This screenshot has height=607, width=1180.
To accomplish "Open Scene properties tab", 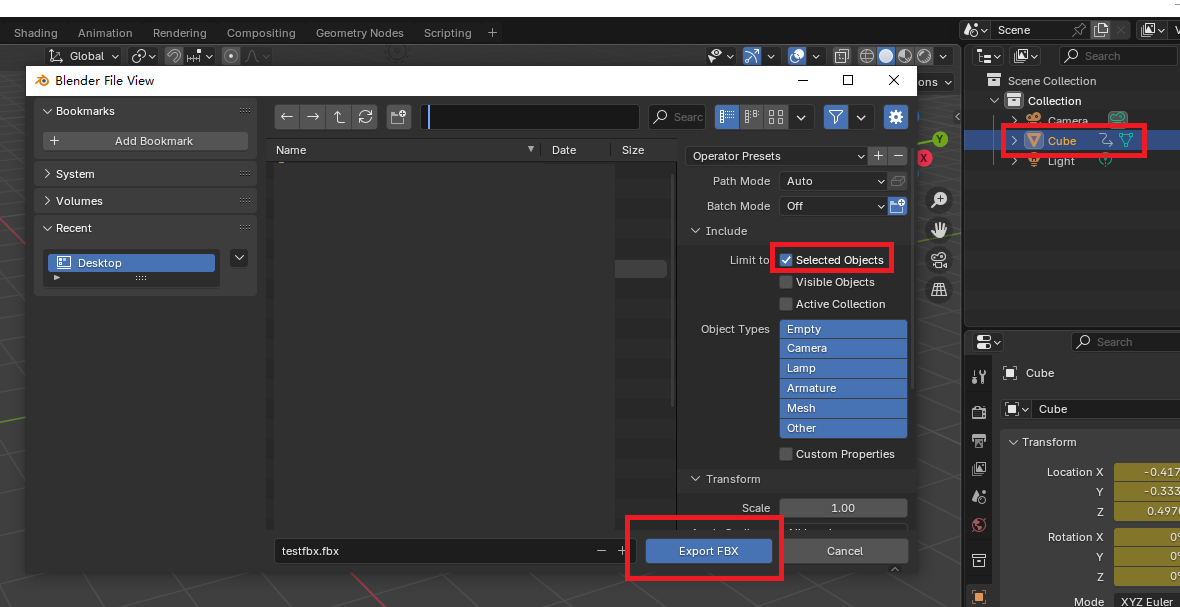I will click(x=978, y=496).
